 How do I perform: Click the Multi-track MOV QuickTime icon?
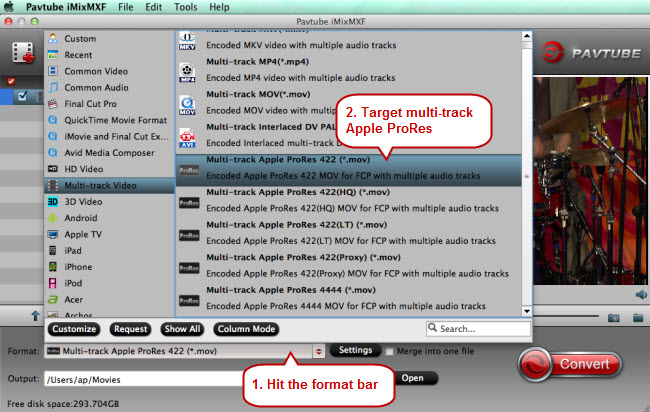click(187, 105)
